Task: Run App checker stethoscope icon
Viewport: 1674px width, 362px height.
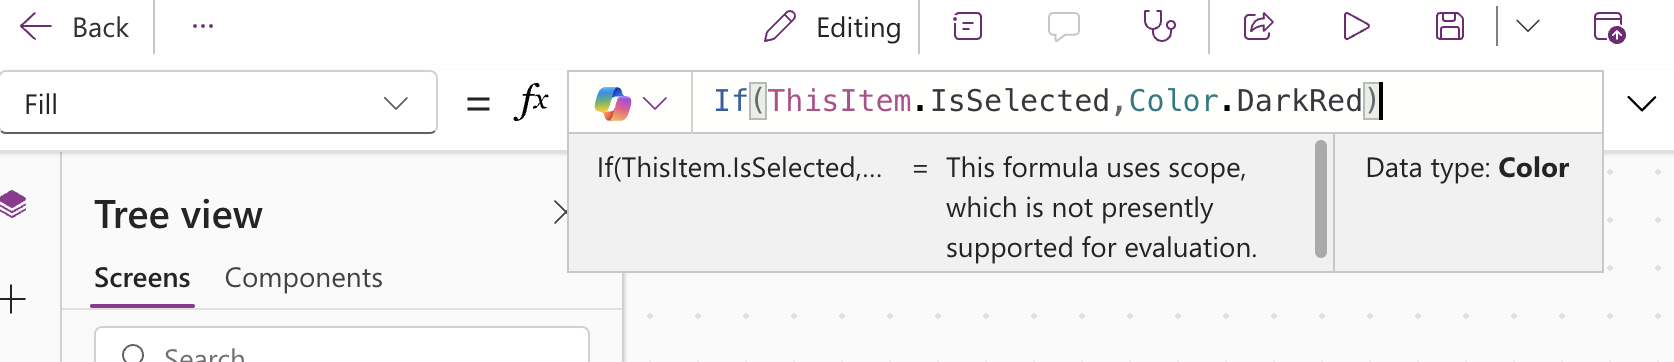Action: click(1159, 26)
